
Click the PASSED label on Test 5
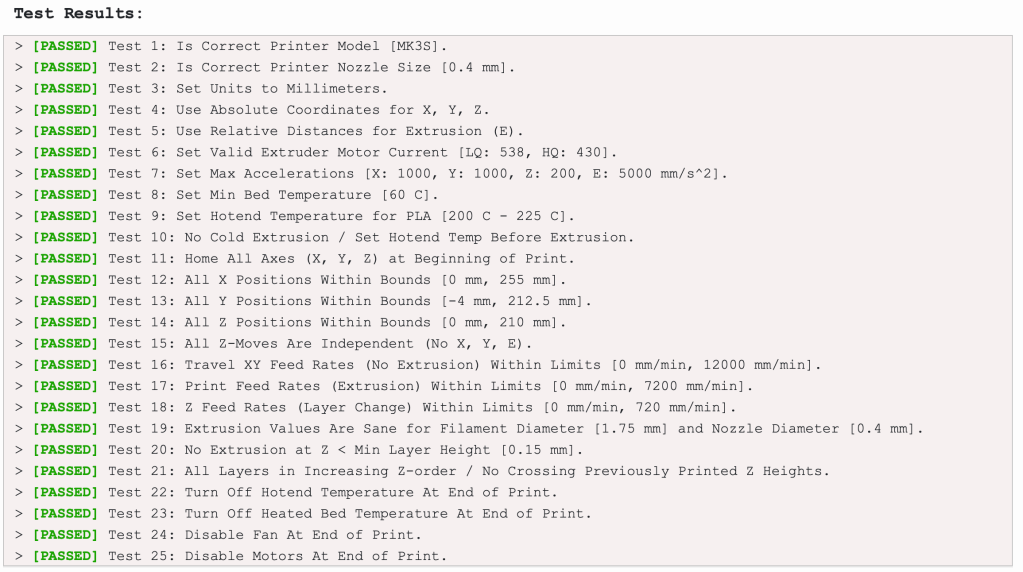click(65, 131)
